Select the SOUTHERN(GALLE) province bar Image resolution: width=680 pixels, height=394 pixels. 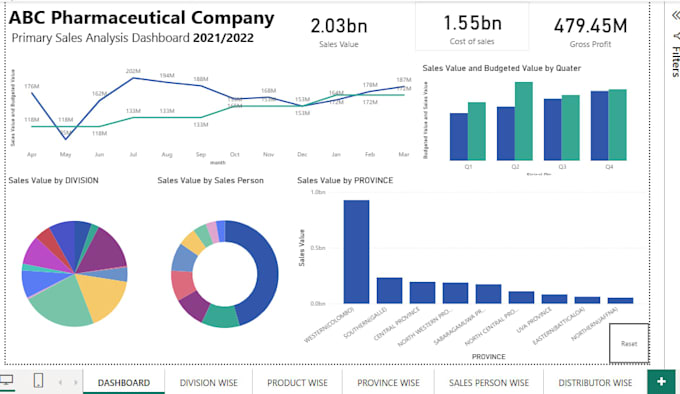tap(389, 290)
